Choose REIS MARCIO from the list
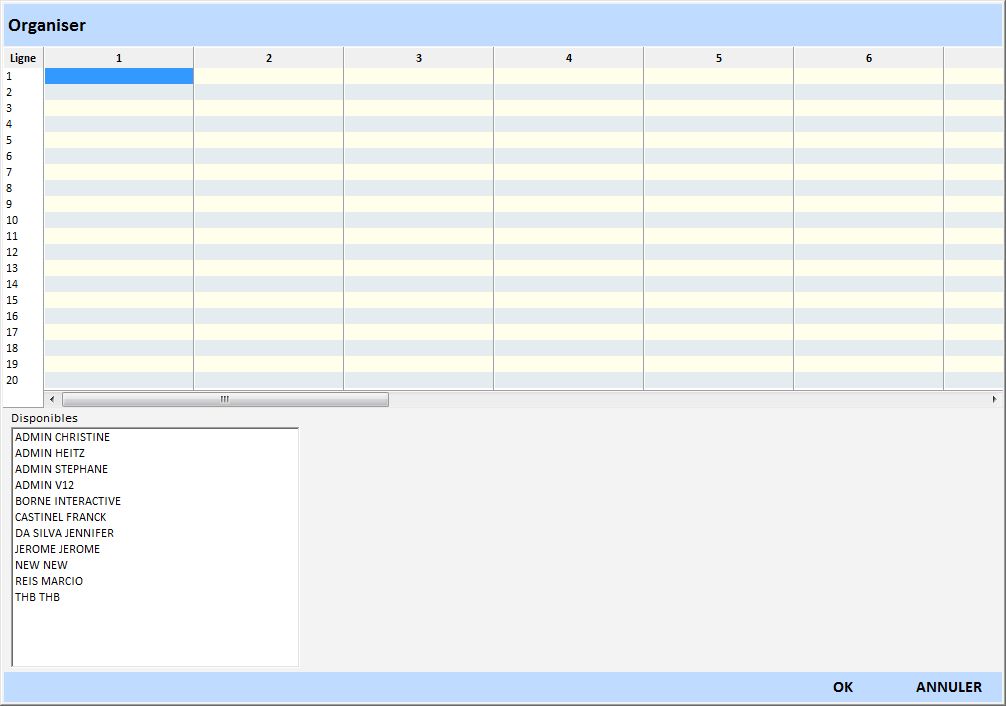The image size is (1006, 706). (x=49, y=581)
